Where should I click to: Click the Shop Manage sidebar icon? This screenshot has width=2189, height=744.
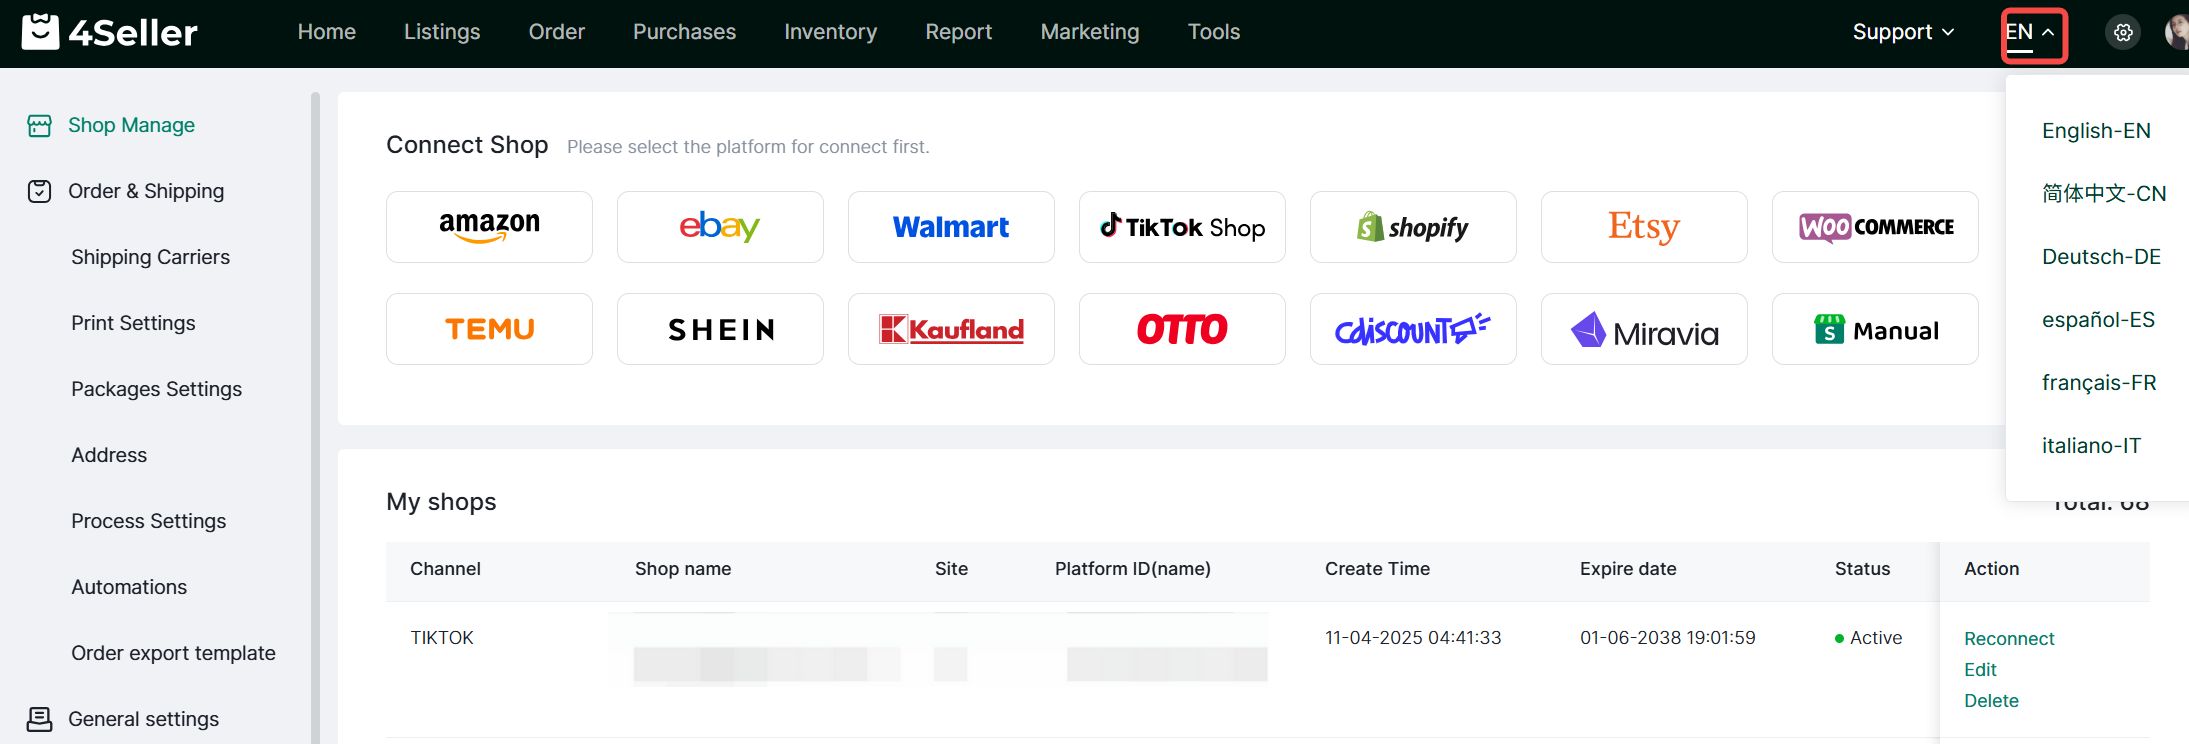click(40, 126)
